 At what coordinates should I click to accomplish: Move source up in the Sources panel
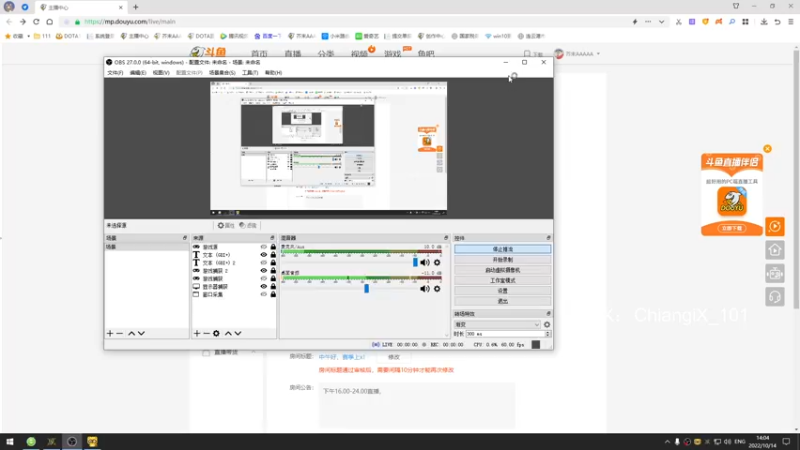228,333
